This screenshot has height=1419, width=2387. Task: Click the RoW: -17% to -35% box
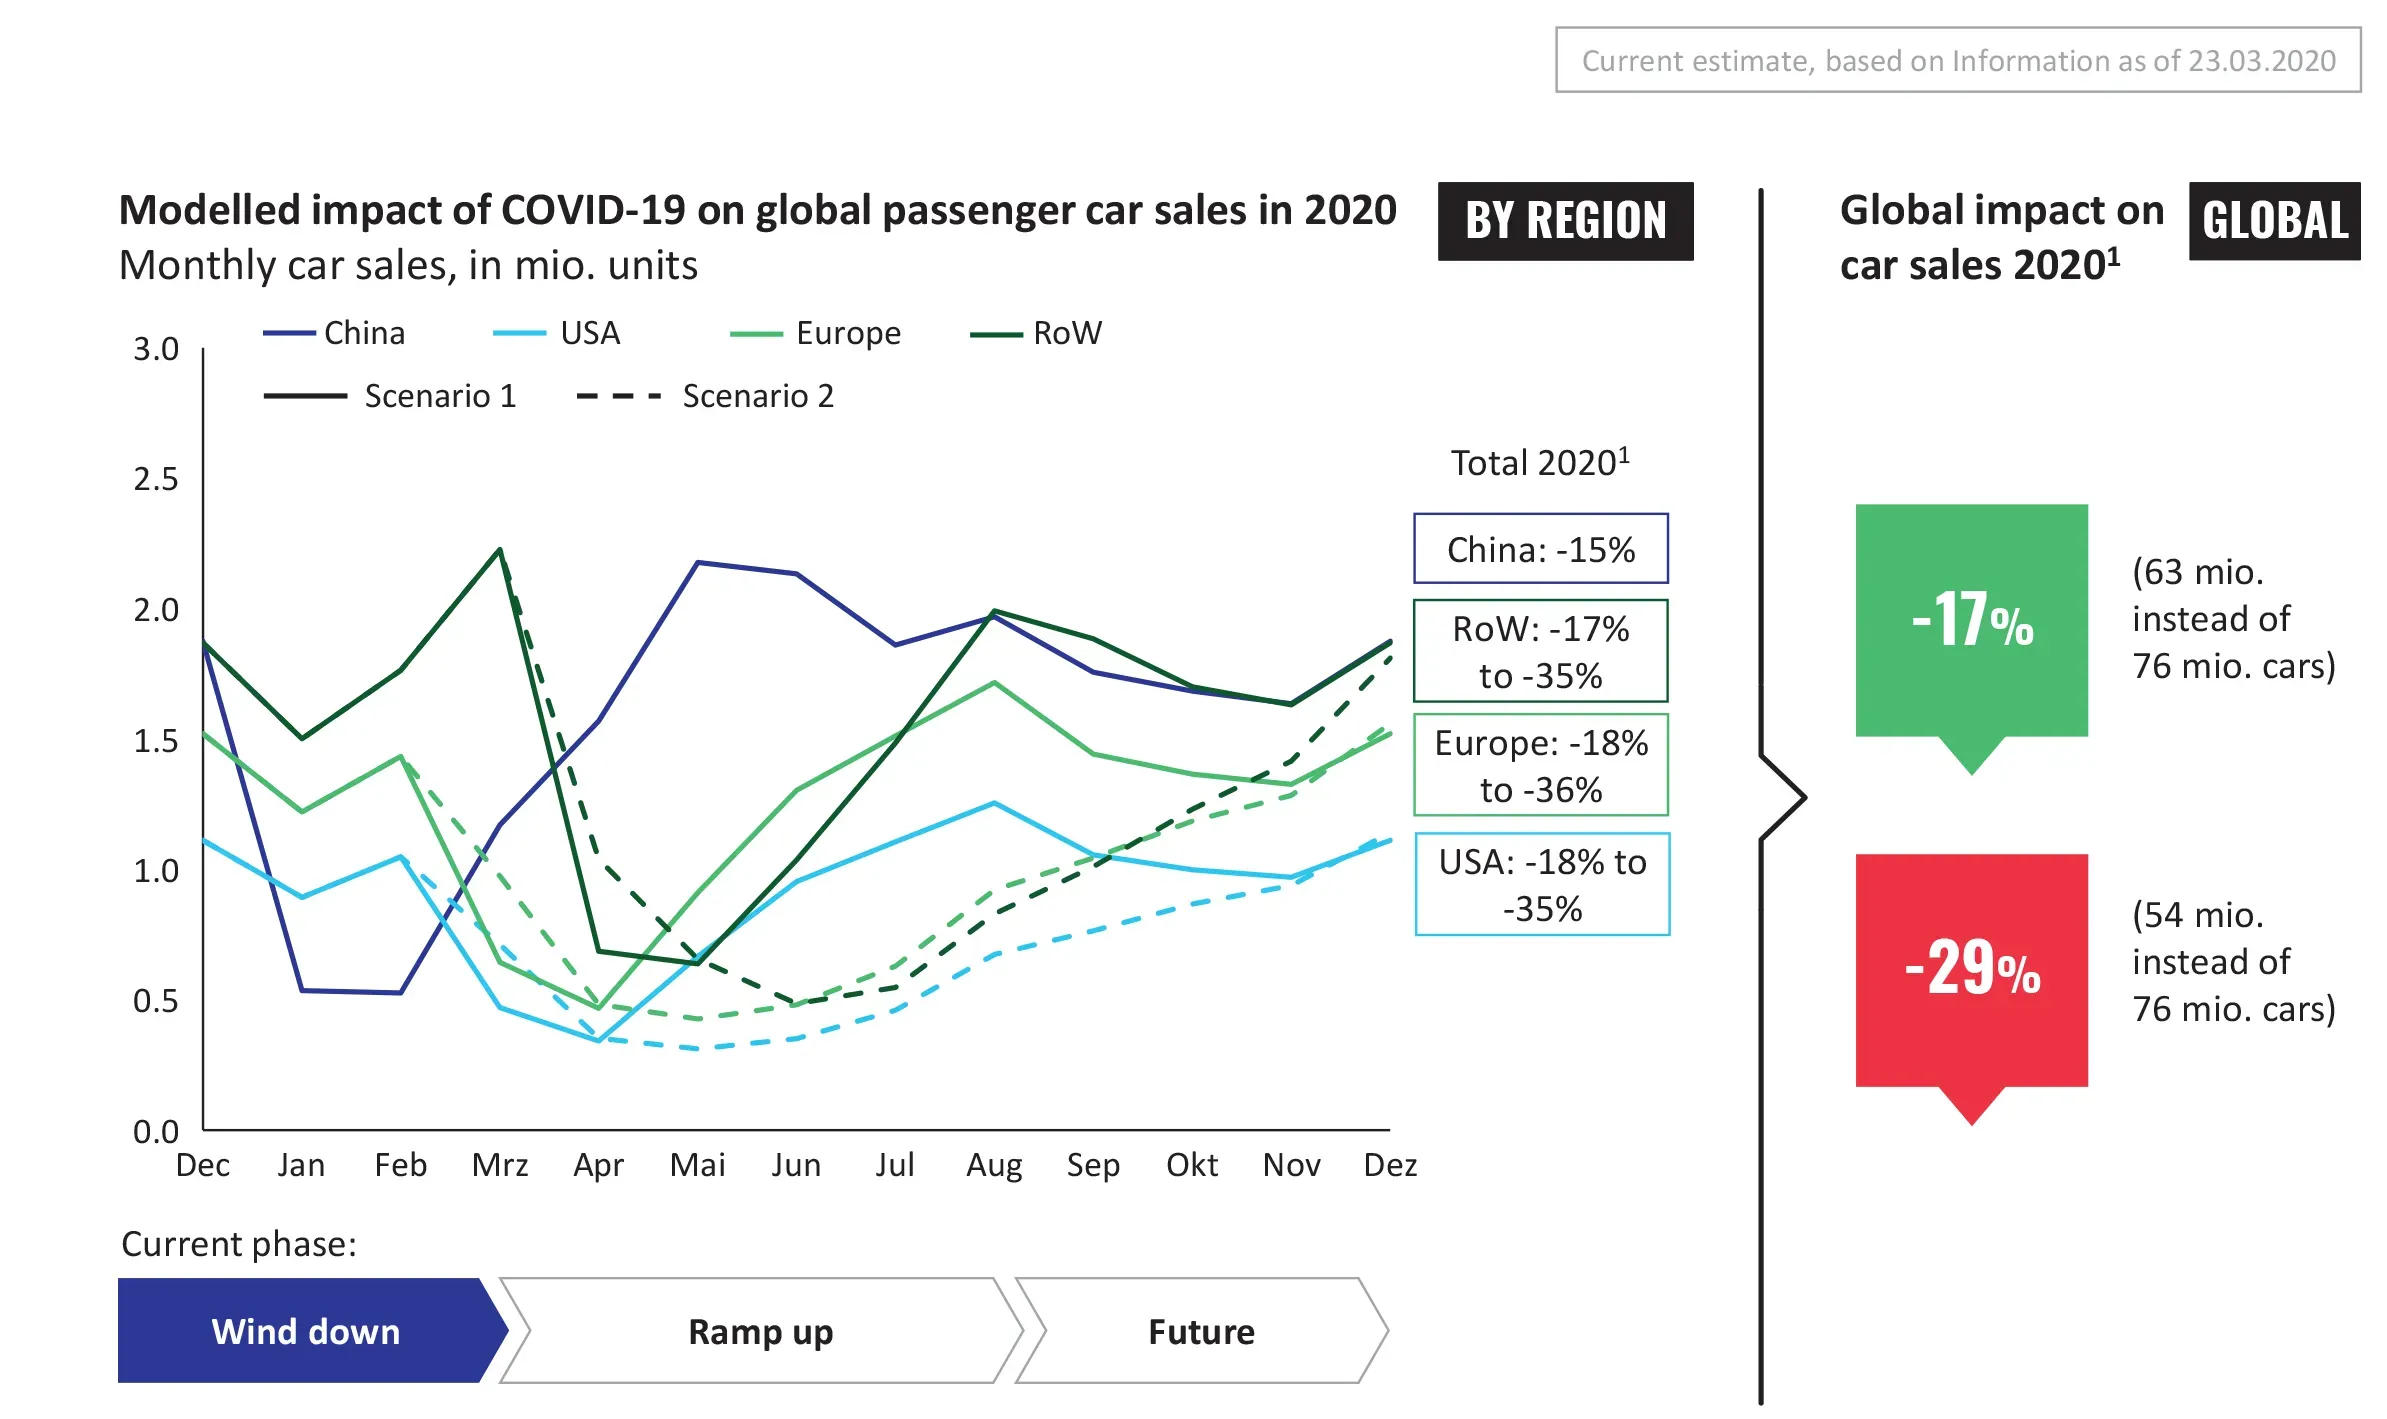pos(1540,651)
